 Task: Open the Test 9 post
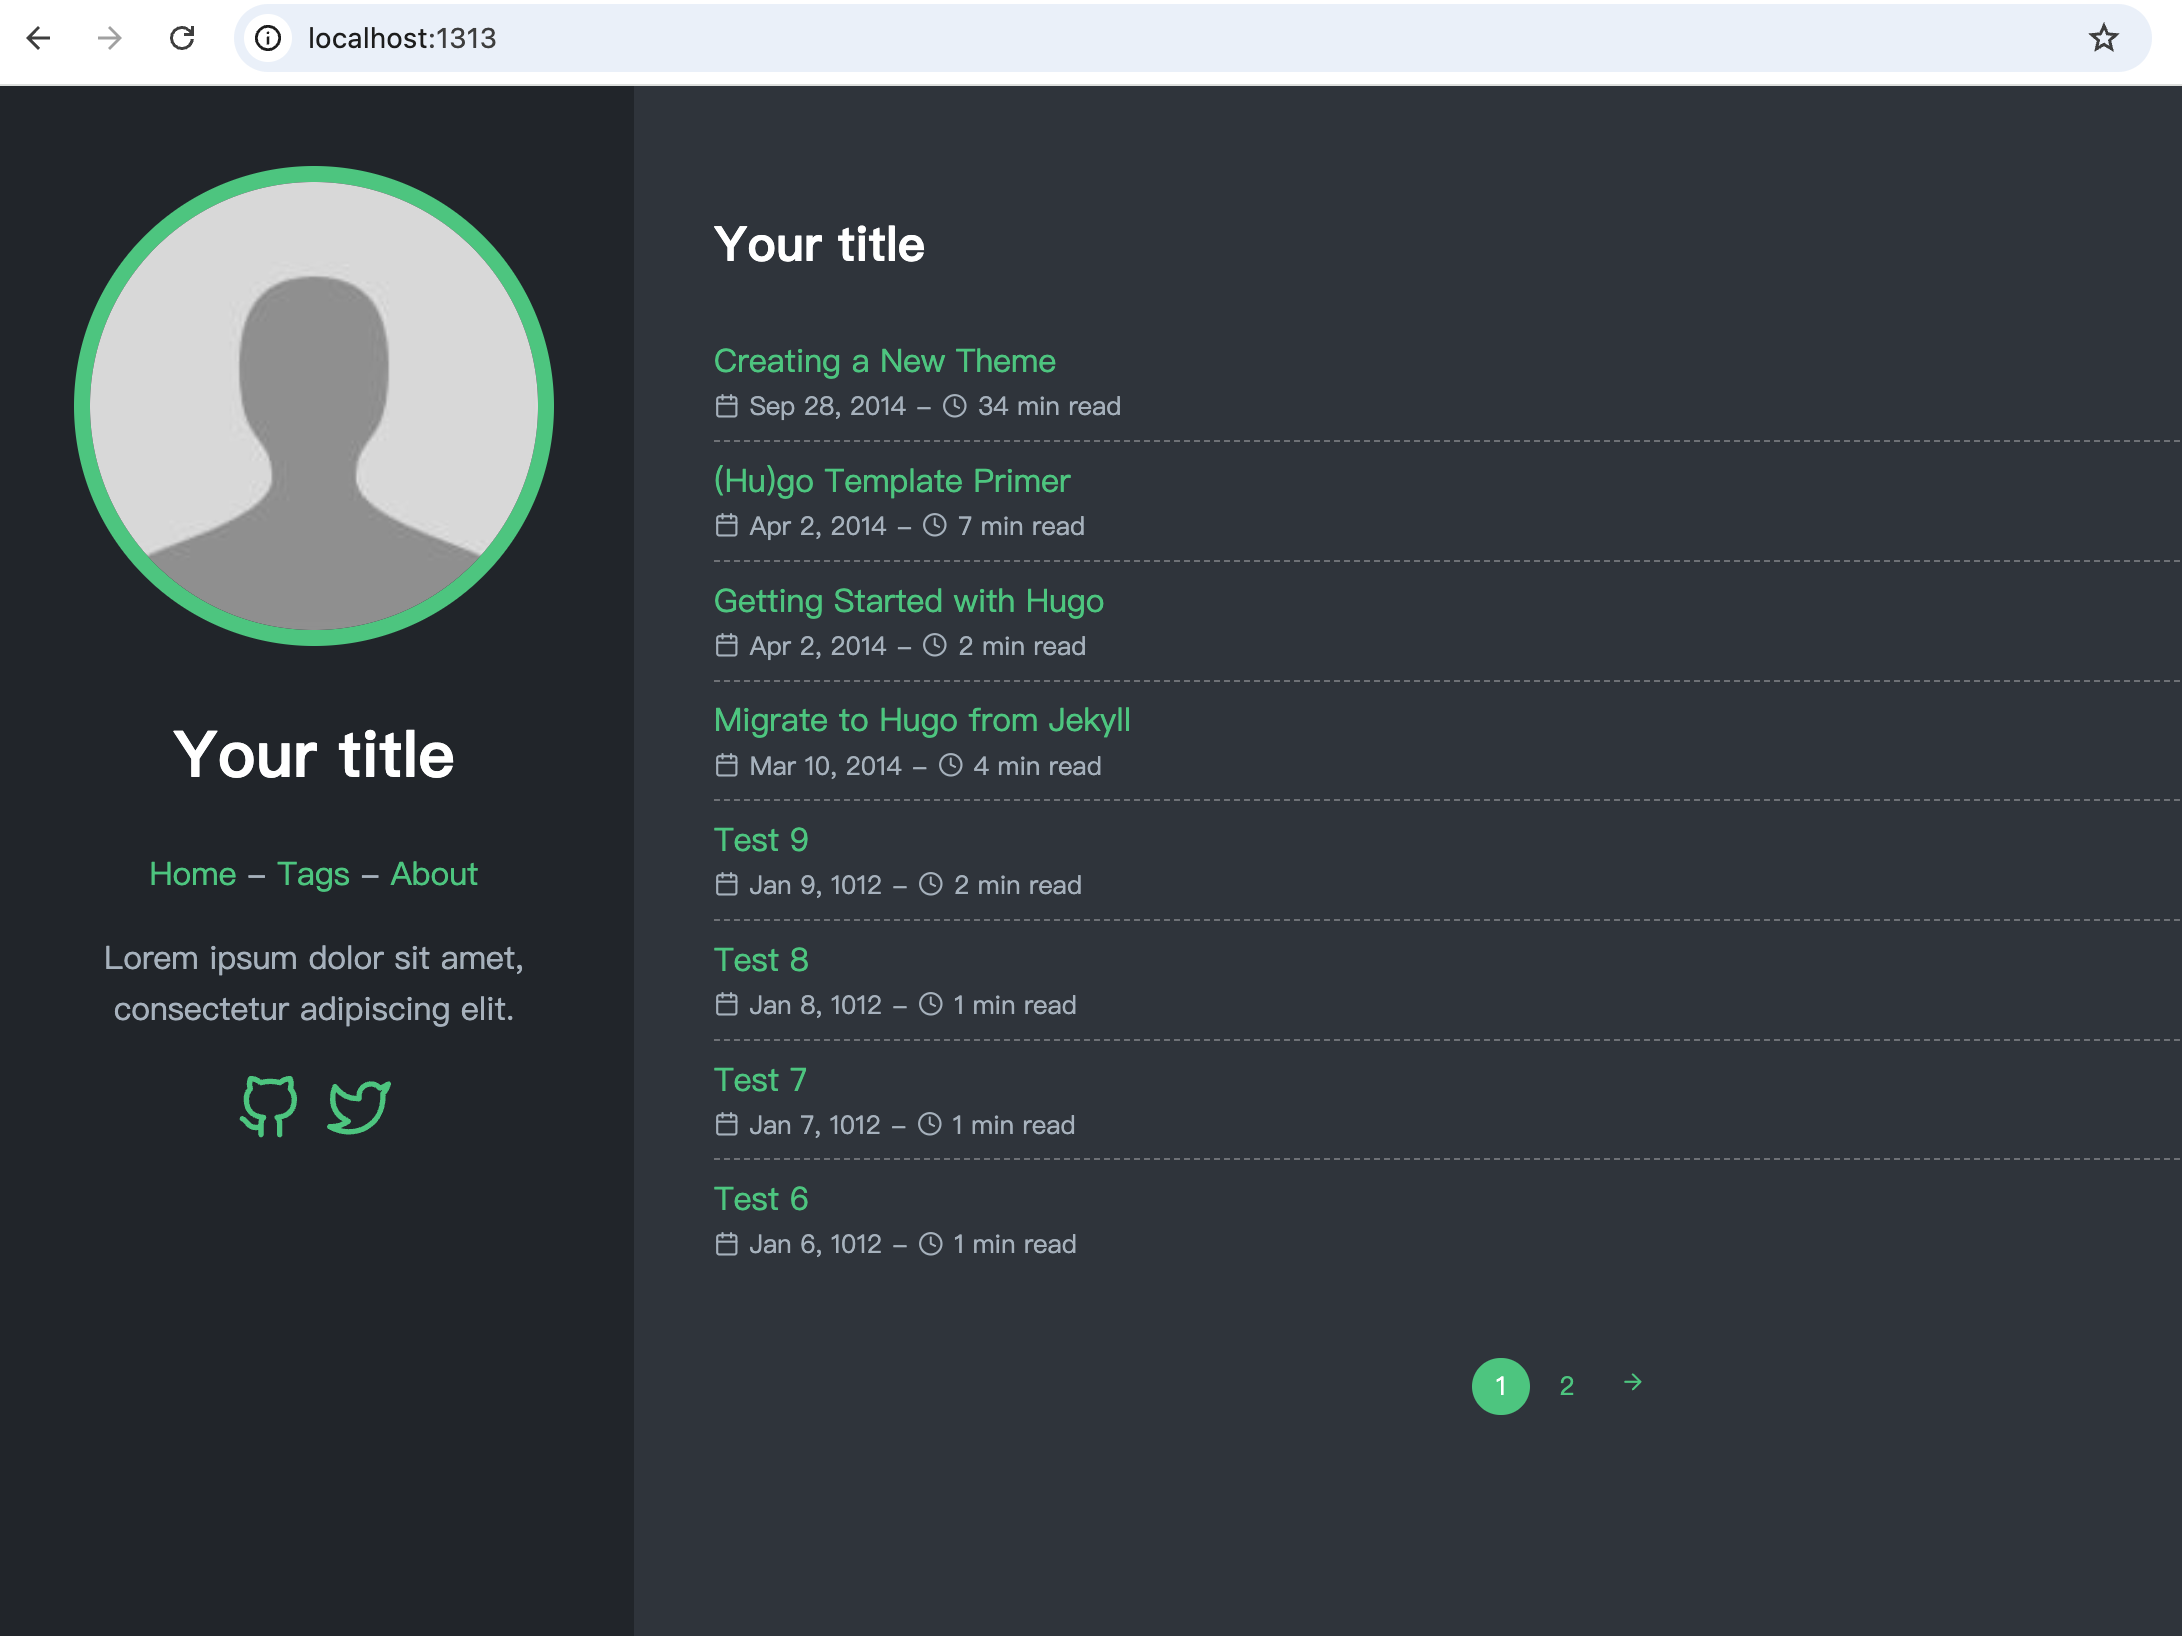pyautogui.click(x=761, y=840)
